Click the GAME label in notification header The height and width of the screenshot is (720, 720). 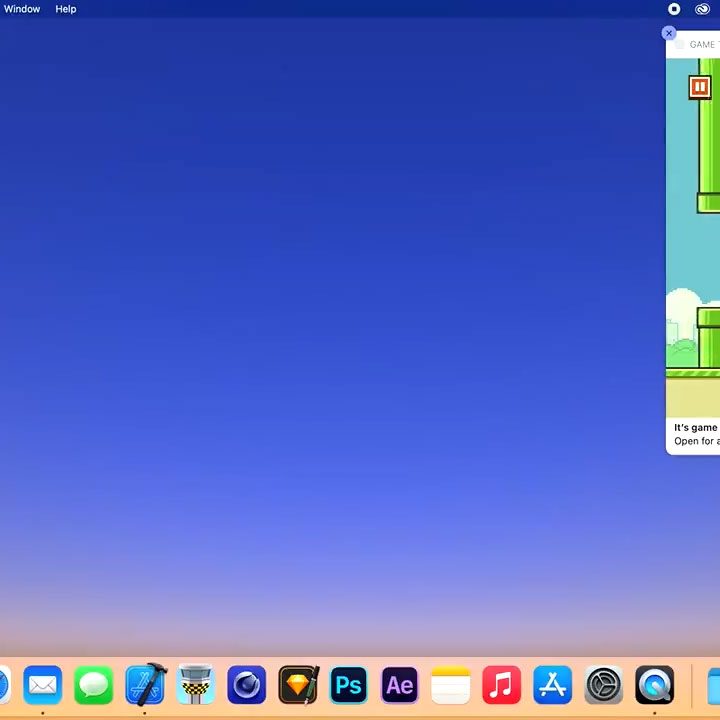702,45
